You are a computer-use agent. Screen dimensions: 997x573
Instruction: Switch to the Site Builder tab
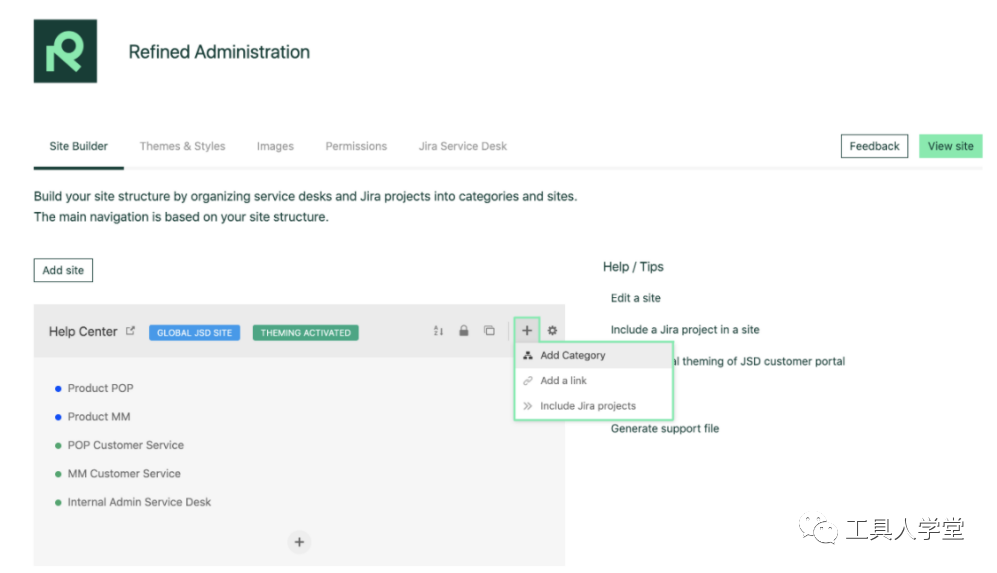click(78, 146)
